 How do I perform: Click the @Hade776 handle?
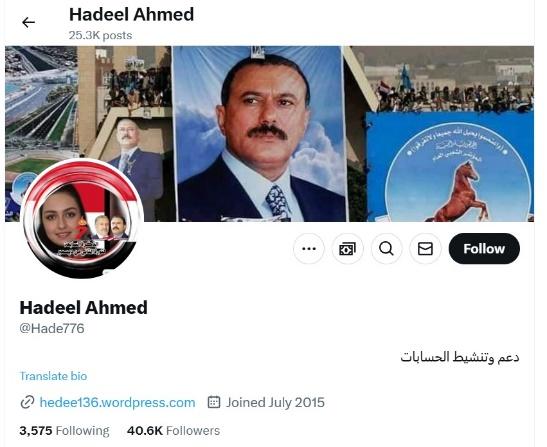(x=52, y=328)
